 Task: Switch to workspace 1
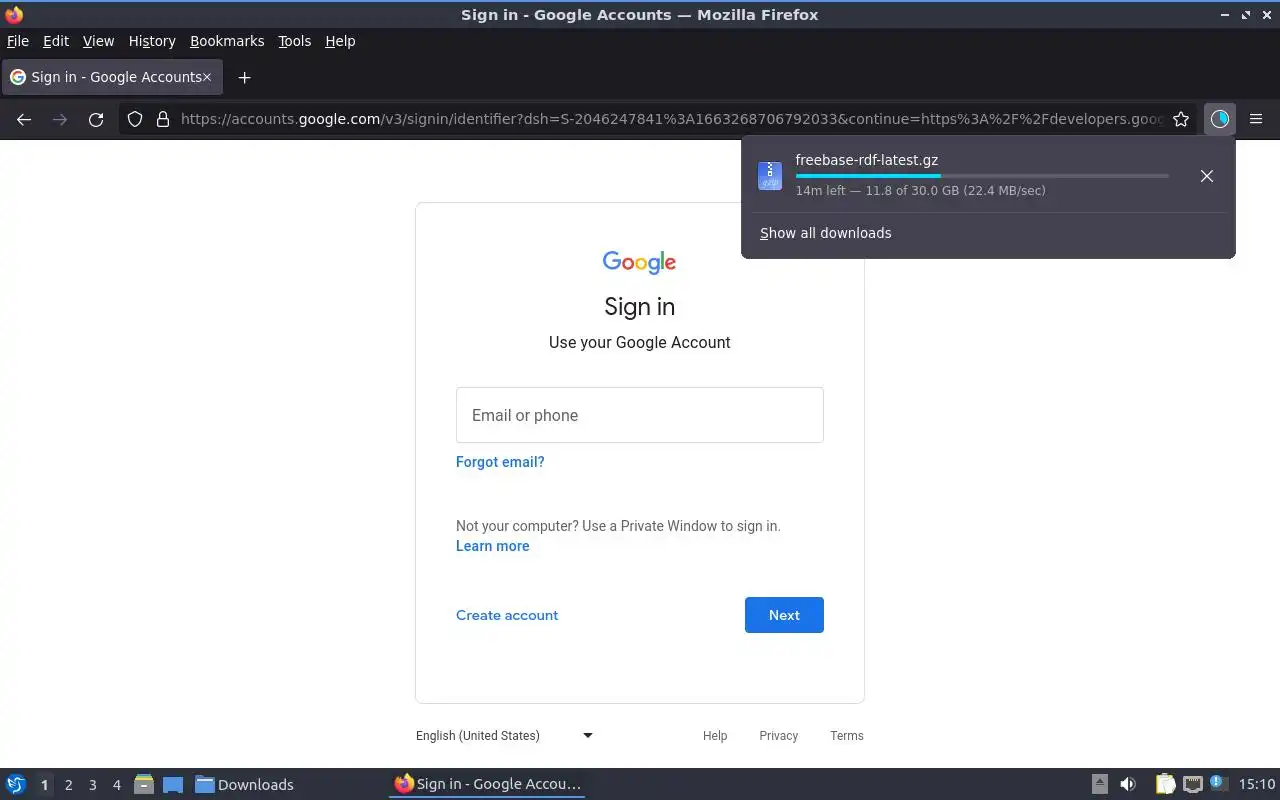44,785
